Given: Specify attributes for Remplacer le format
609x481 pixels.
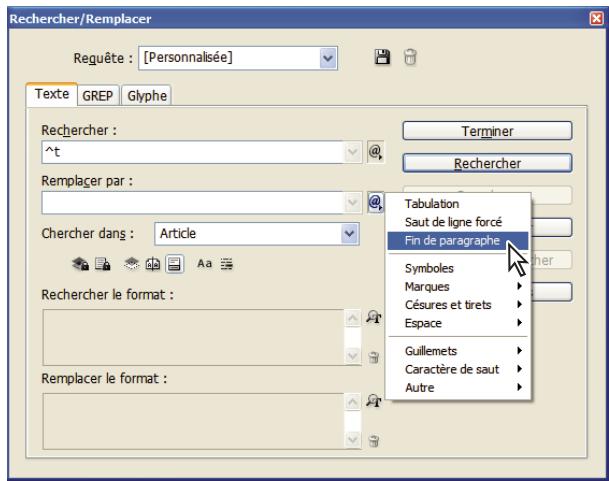Looking at the screenshot, I should click(374, 401).
